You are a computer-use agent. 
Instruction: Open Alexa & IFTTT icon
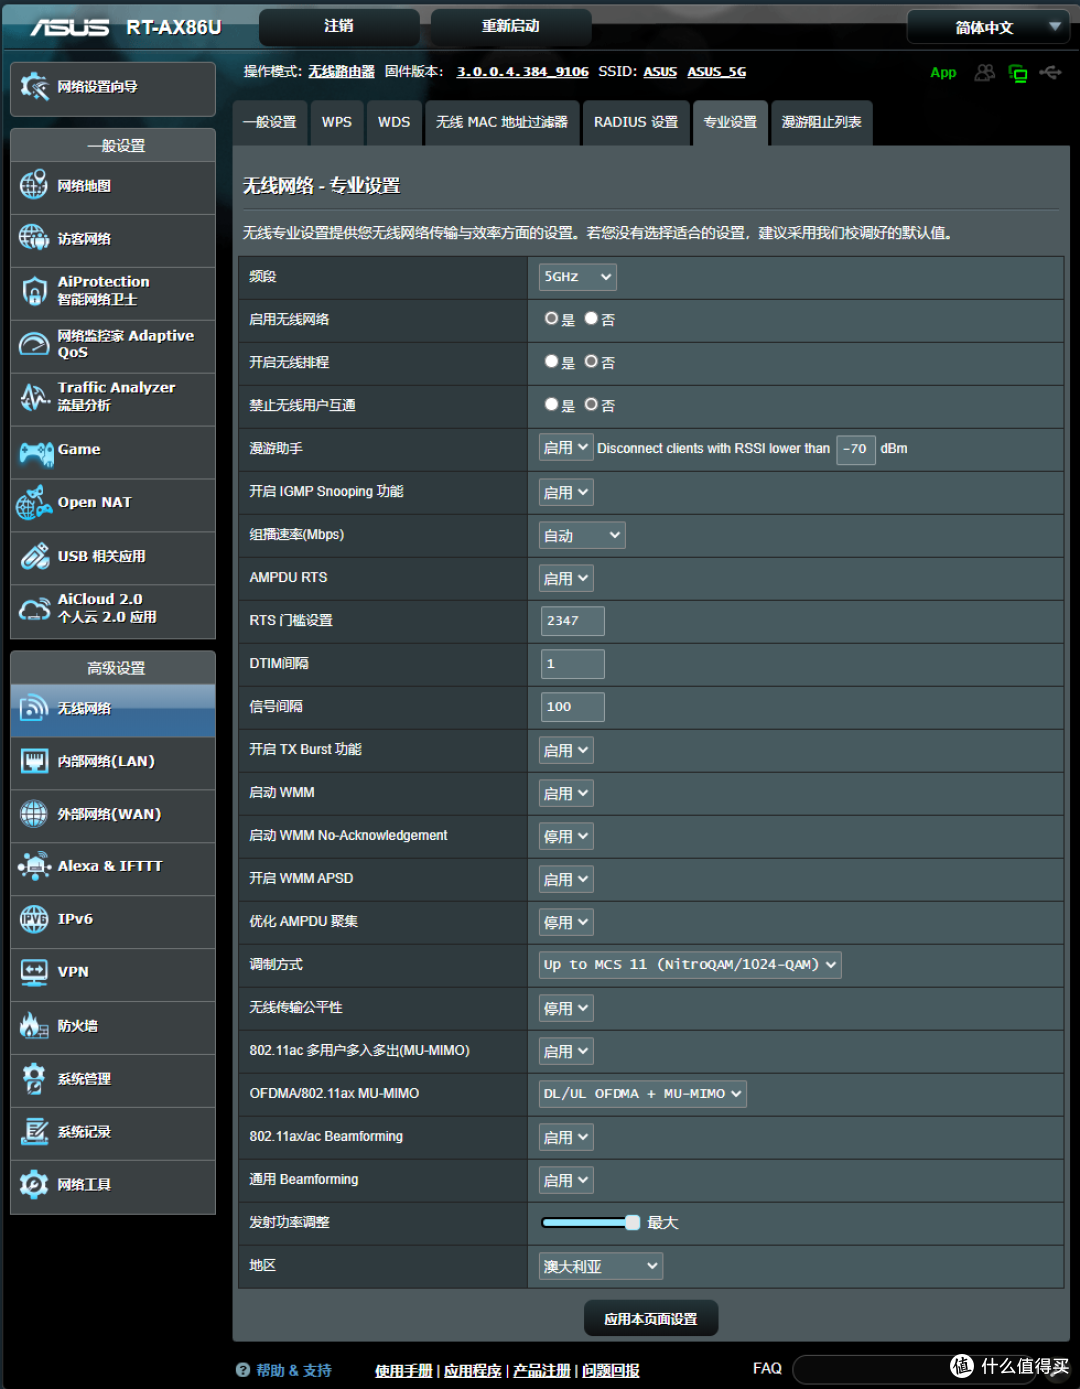coord(34,866)
